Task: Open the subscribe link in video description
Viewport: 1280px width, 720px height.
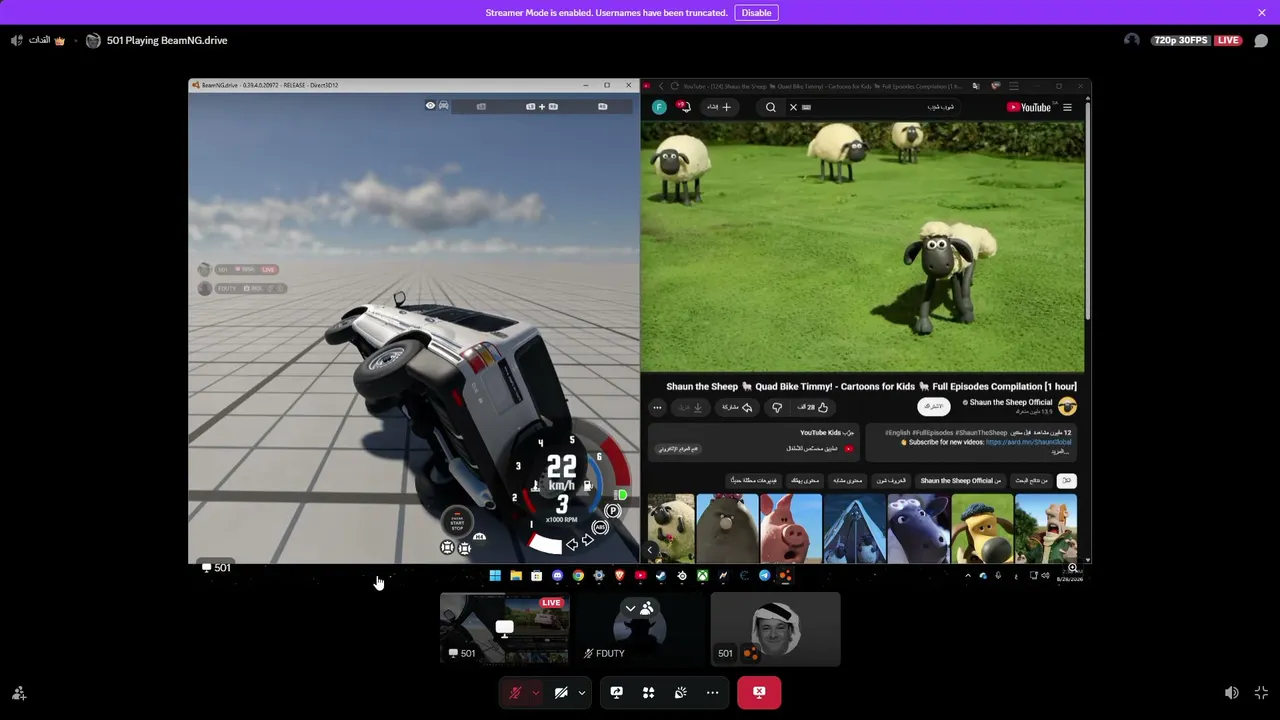Action: pyautogui.click(x=1029, y=442)
